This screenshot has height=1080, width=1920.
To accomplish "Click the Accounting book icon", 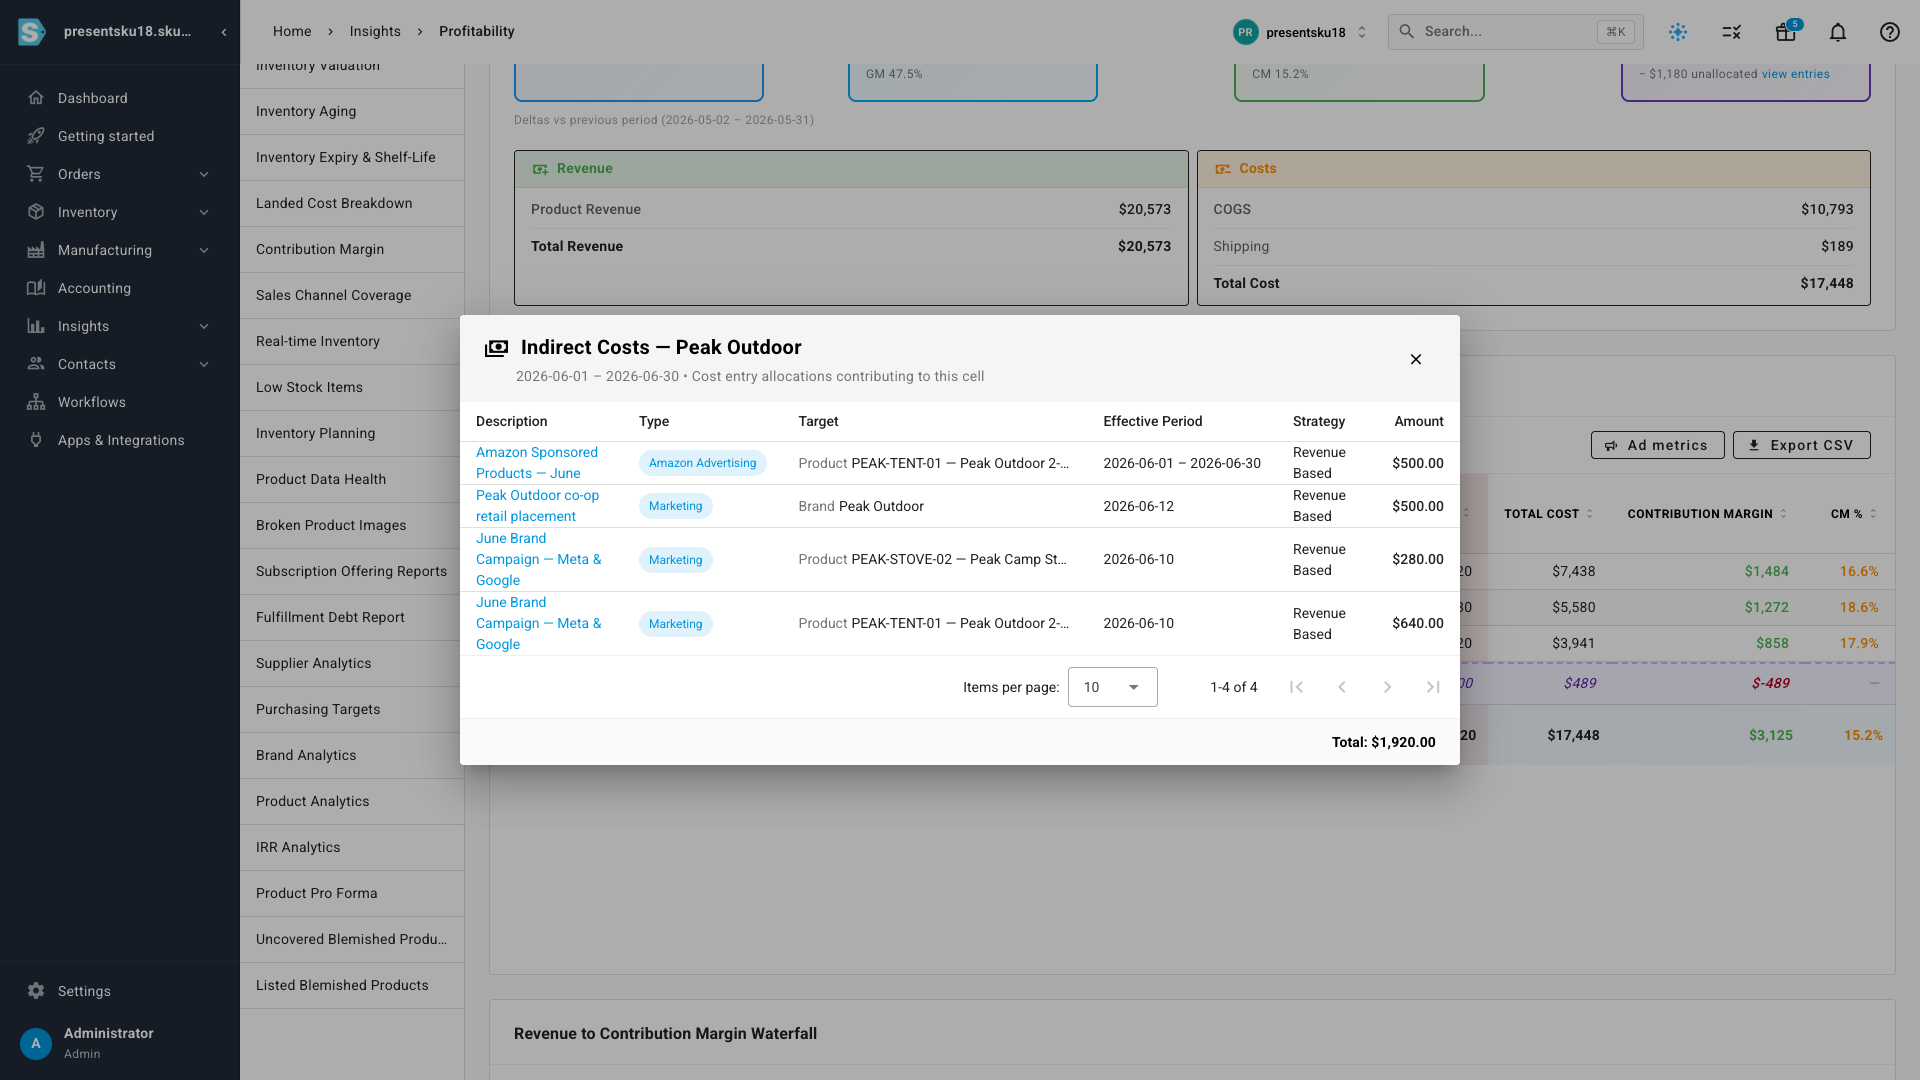I will tap(36, 288).
